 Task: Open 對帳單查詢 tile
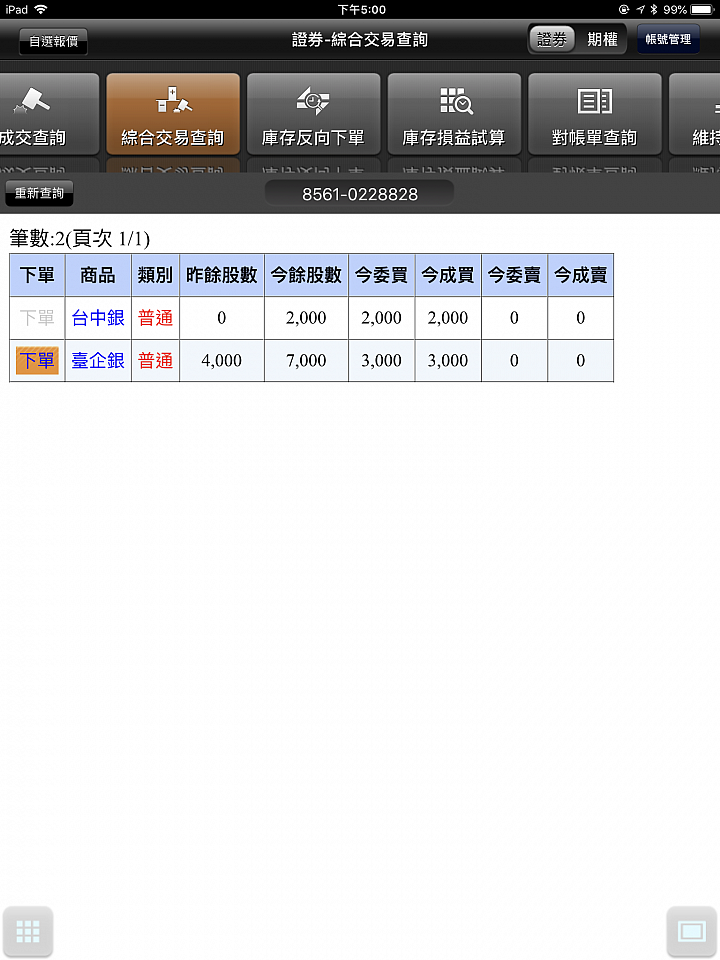pos(594,114)
